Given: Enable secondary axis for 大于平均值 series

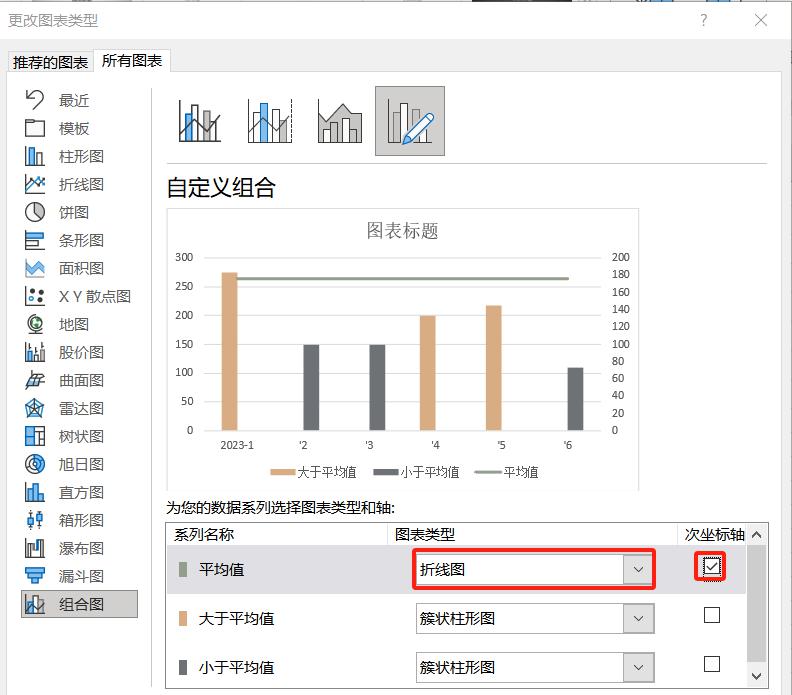Looking at the screenshot, I should [712, 615].
